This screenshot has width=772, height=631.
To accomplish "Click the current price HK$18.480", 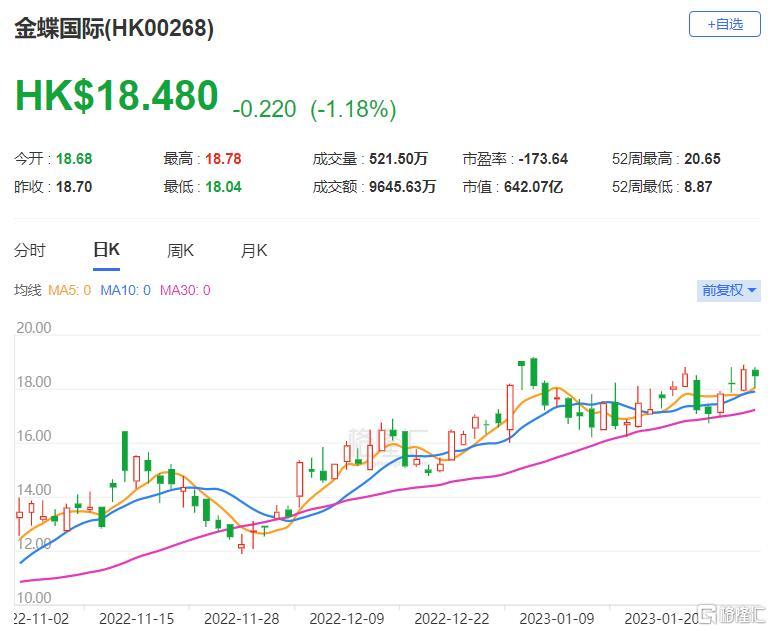I will pyautogui.click(x=116, y=95).
